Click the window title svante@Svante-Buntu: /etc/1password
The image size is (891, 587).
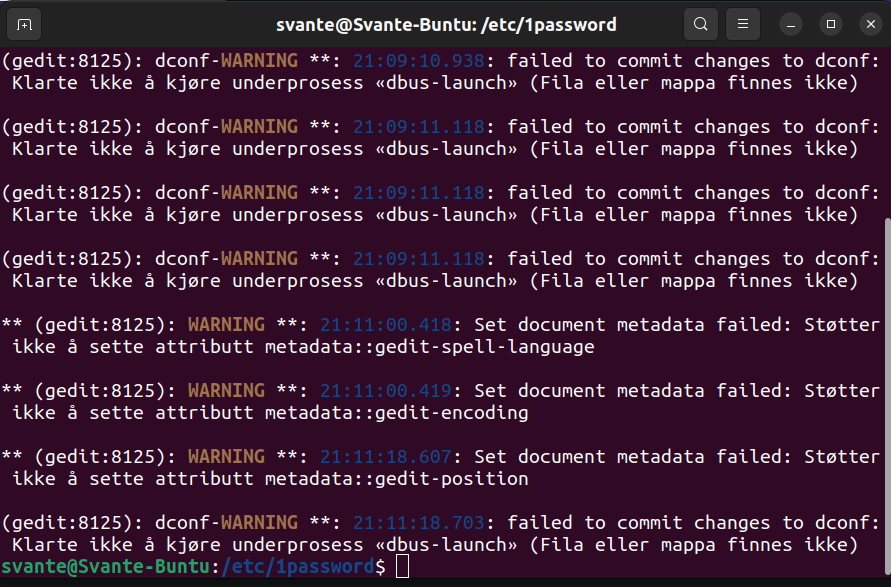point(446,24)
